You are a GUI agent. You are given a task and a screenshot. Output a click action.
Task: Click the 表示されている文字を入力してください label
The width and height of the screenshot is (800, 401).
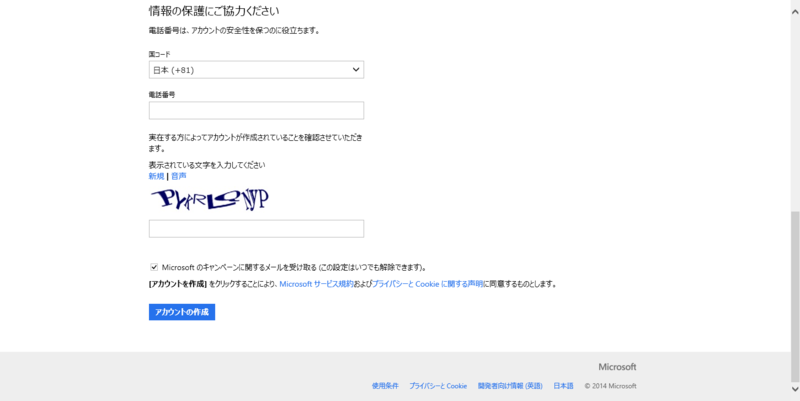click(x=207, y=165)
